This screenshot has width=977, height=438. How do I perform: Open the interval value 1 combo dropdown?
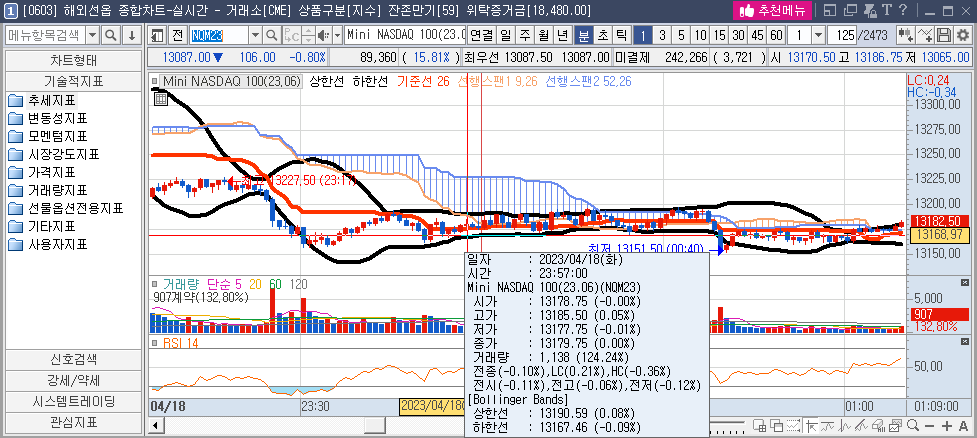click(818, 35)
